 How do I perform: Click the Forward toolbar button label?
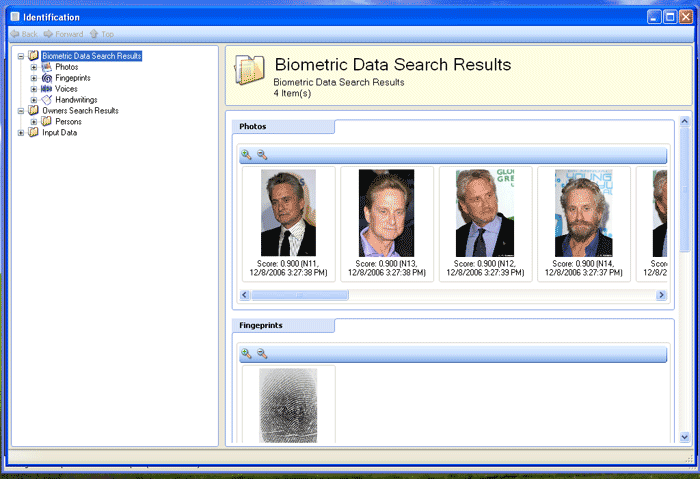pos(69,34)
